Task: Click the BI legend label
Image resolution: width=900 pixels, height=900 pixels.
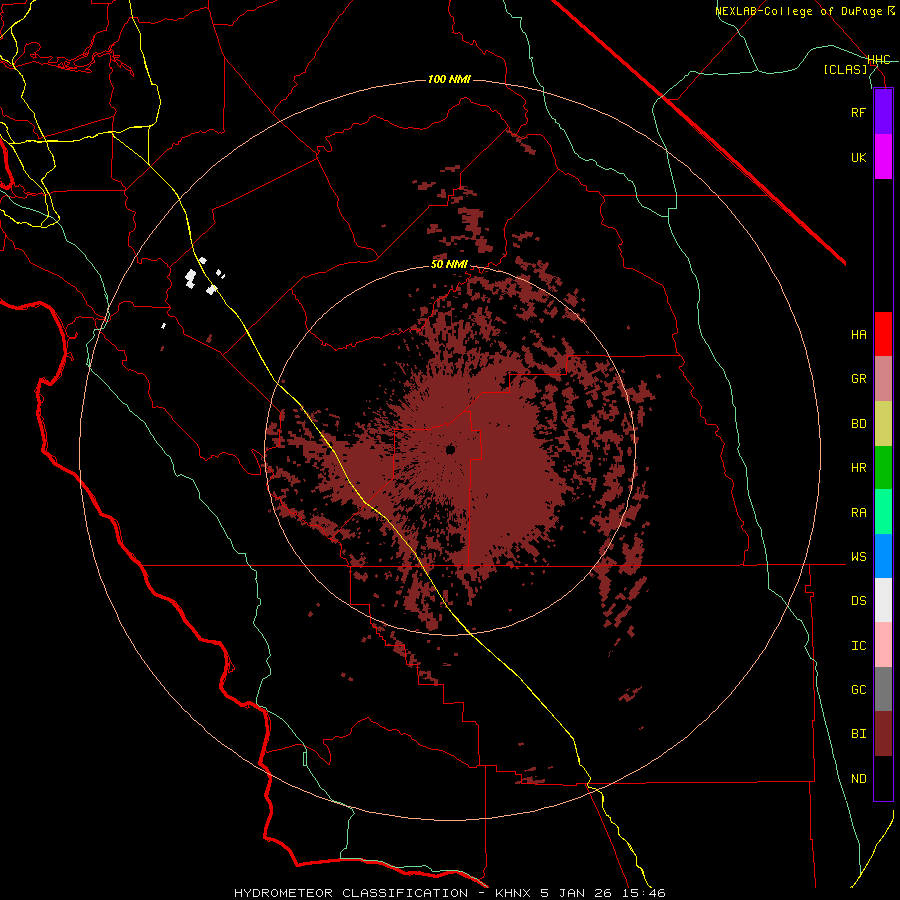Action: coord(858,734)
